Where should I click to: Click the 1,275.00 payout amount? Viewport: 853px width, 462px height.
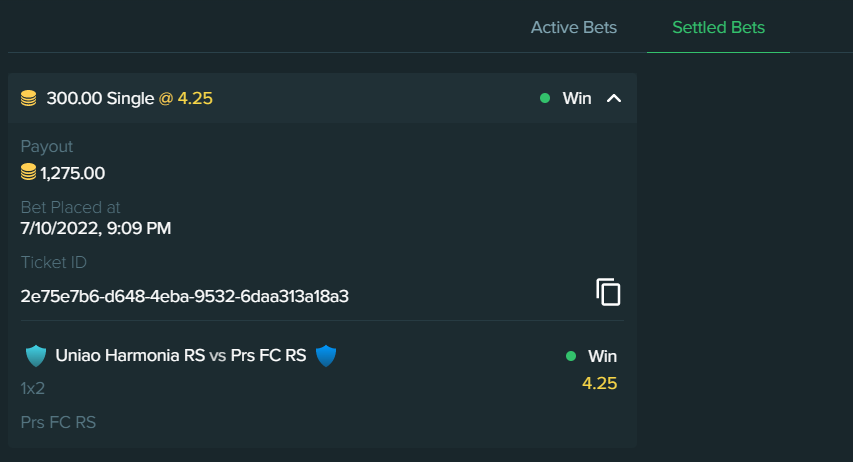(72, 173)
